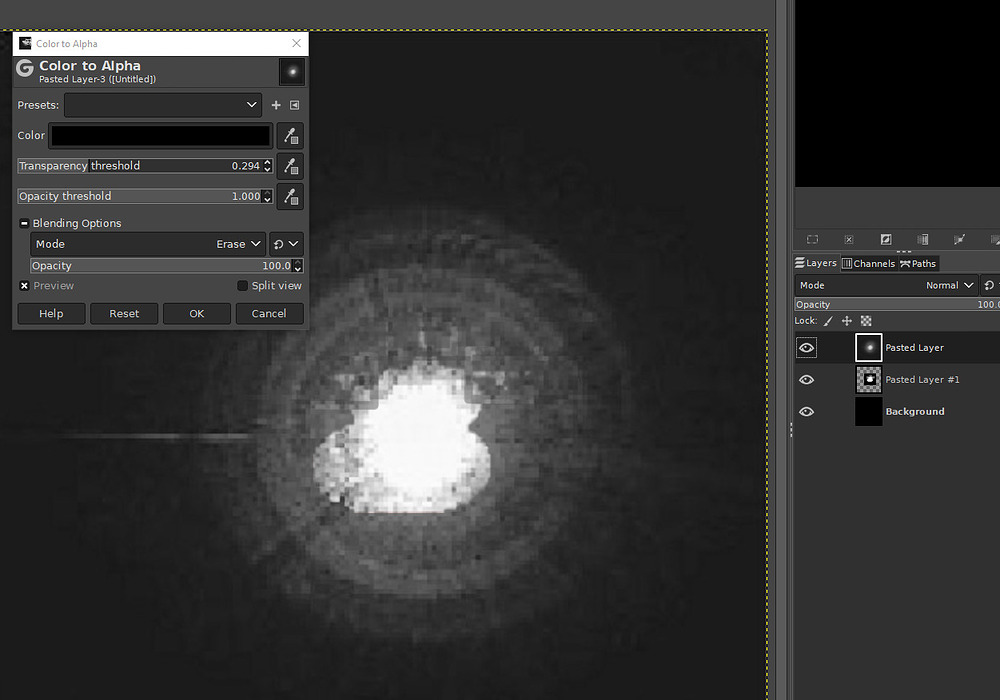
Task: Switch to the Channels tab
Action: pyautogui.click(x=868, y=264)
